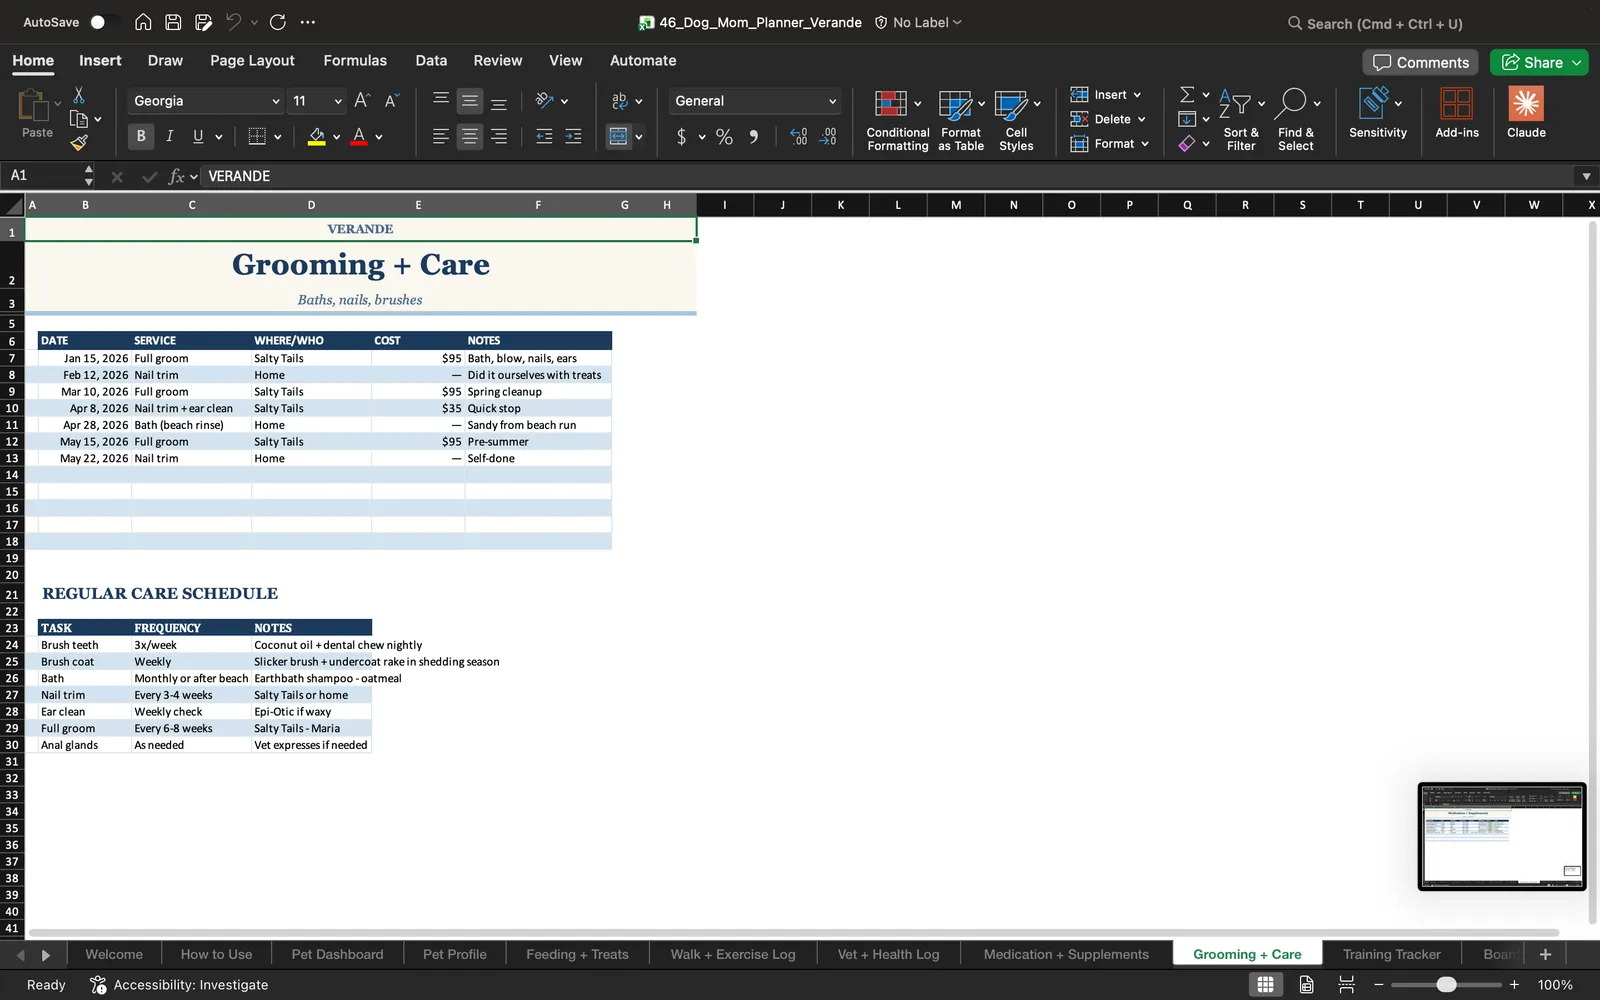
Task: Open text orientation options
Action: pos(551,100)
